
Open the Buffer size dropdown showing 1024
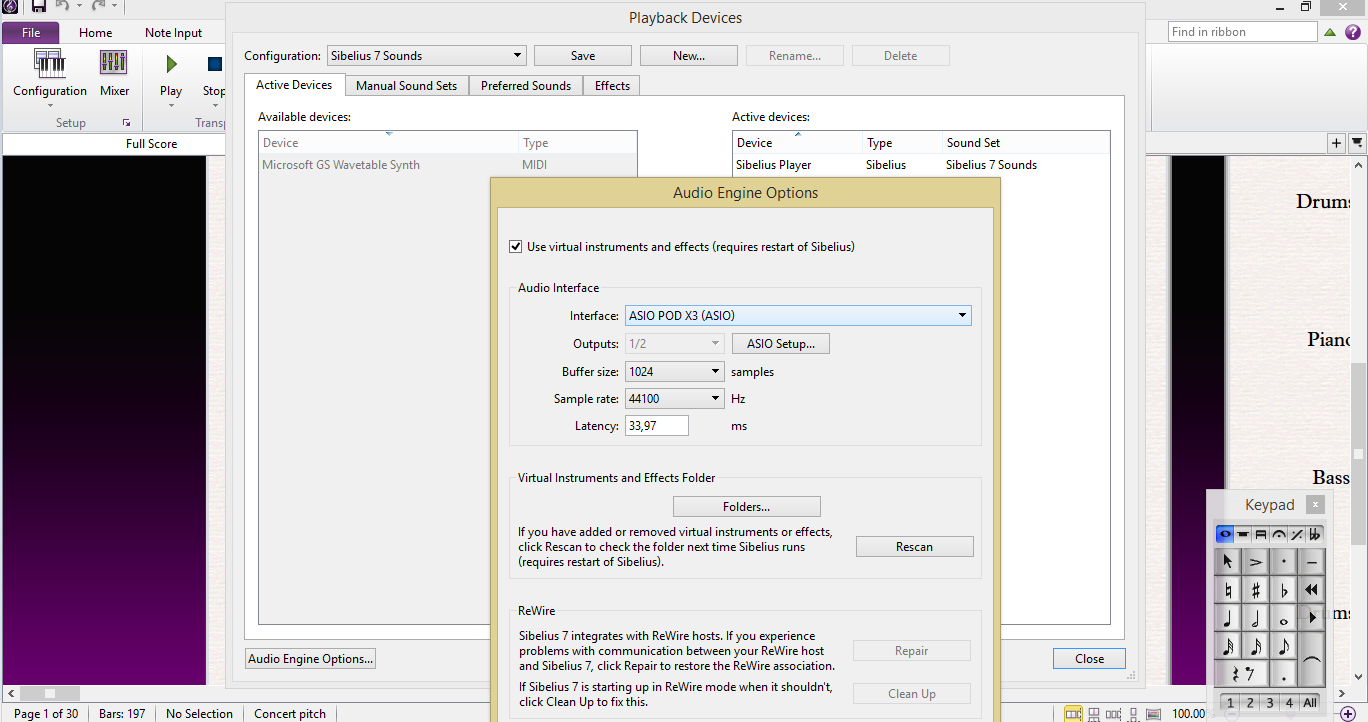point(674,371)
